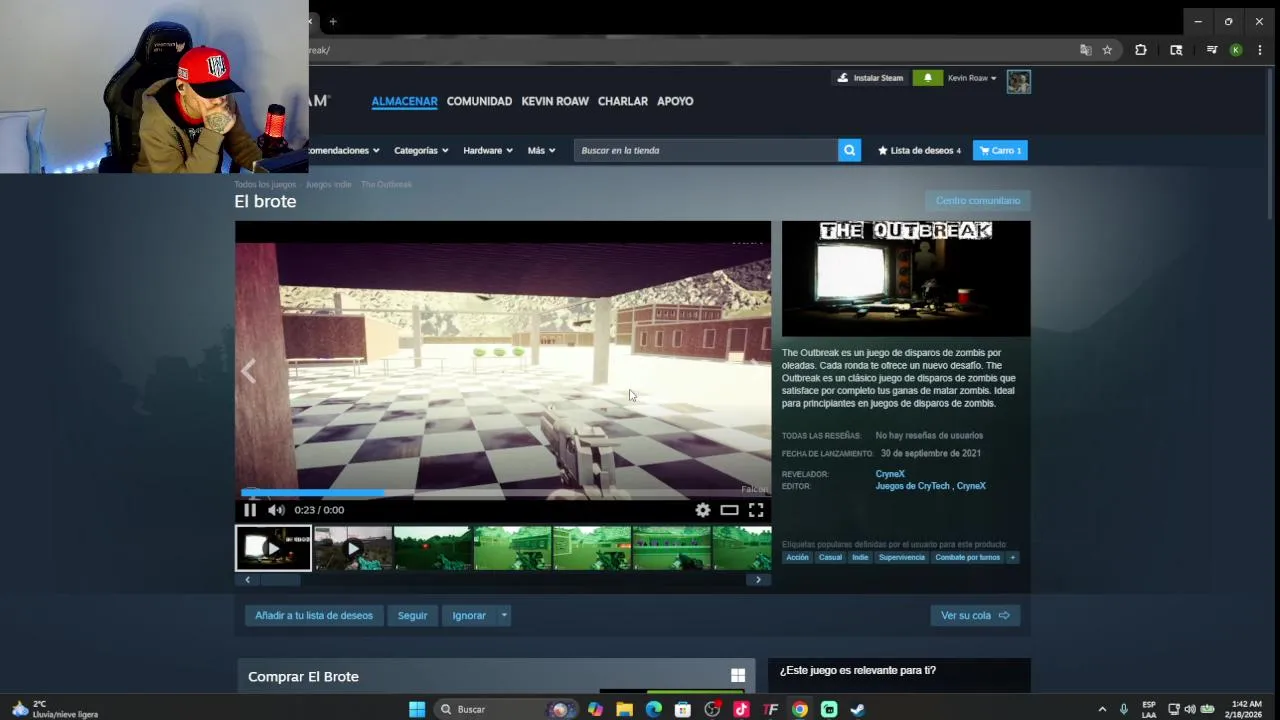1280x720 pixels.
Task: Click the Buscar en la tienda field
Action: click(x=706, y=150)
